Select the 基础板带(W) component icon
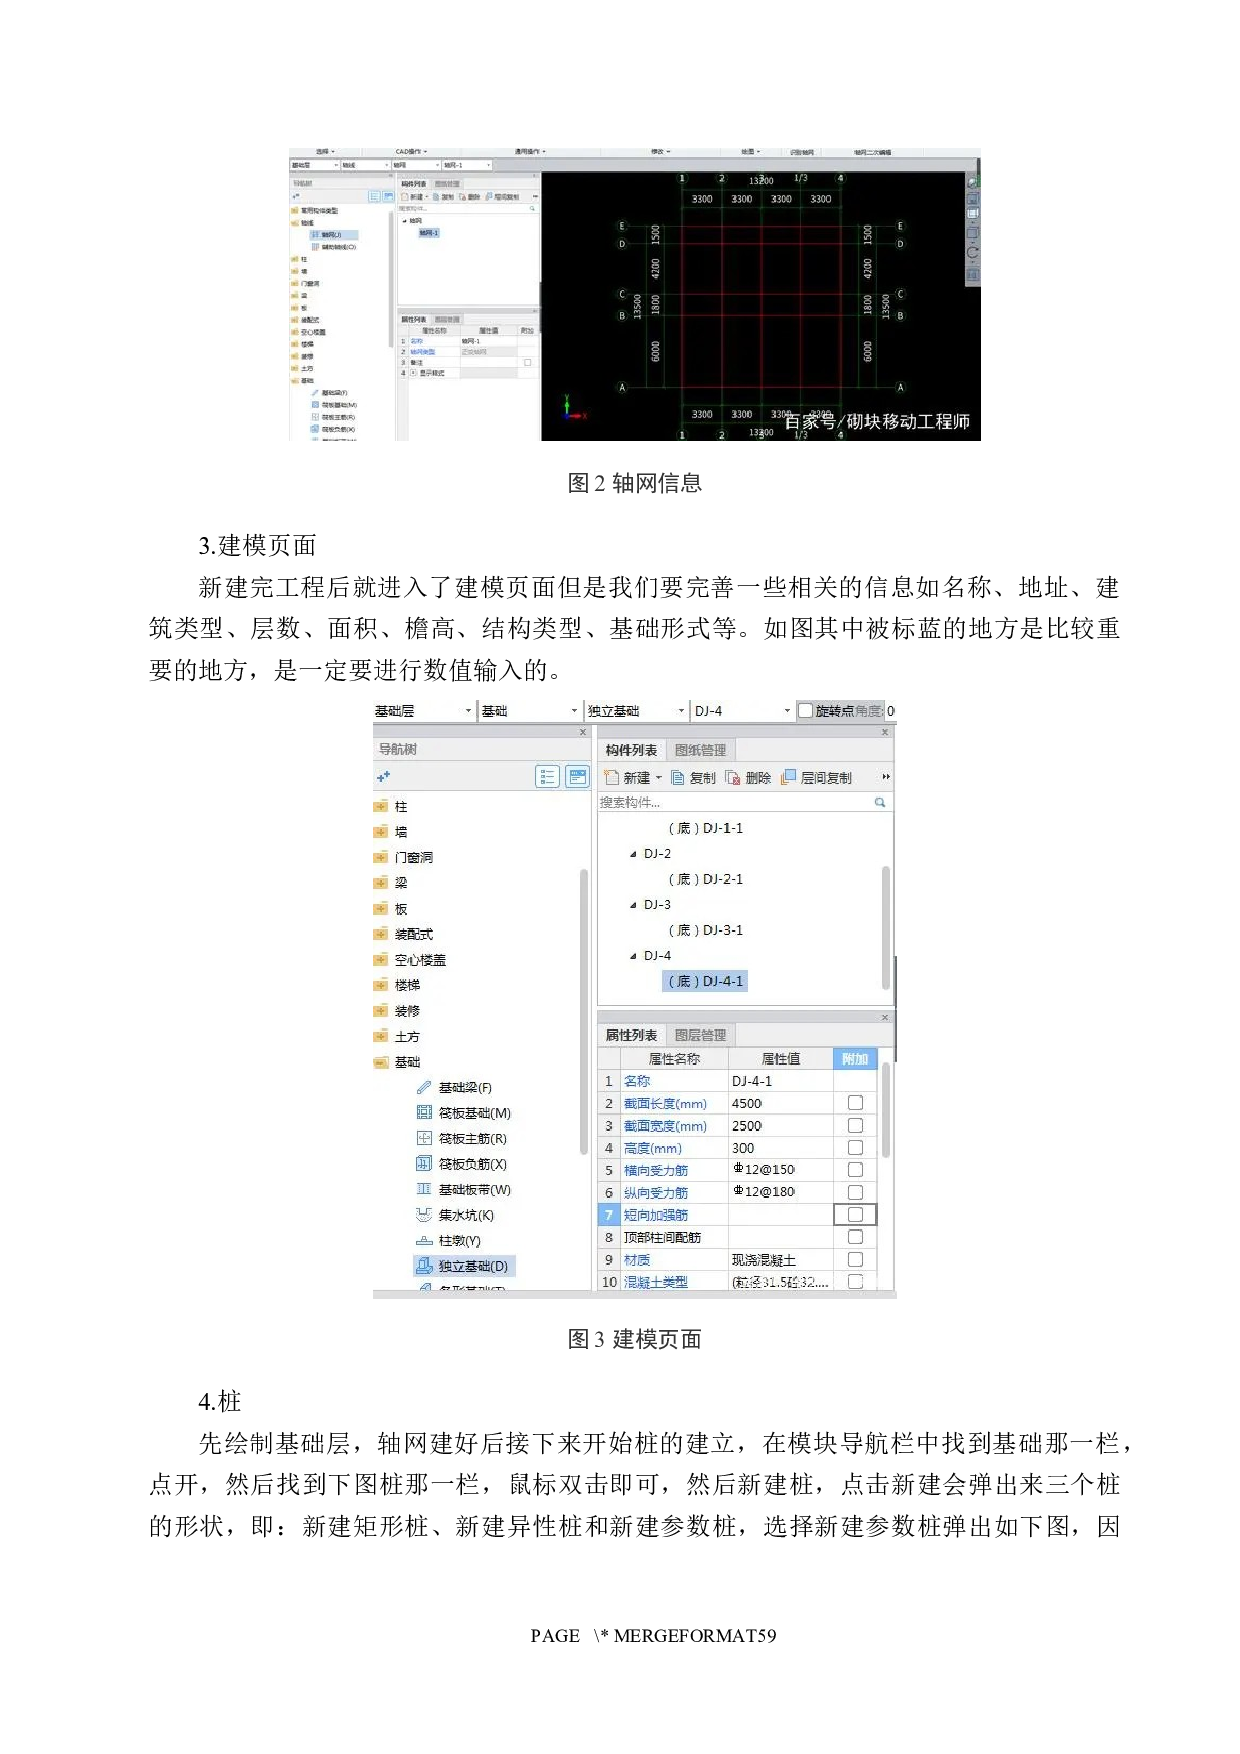The height and width of the screenshot is (1754, 1240). (x=424, y=1189)
